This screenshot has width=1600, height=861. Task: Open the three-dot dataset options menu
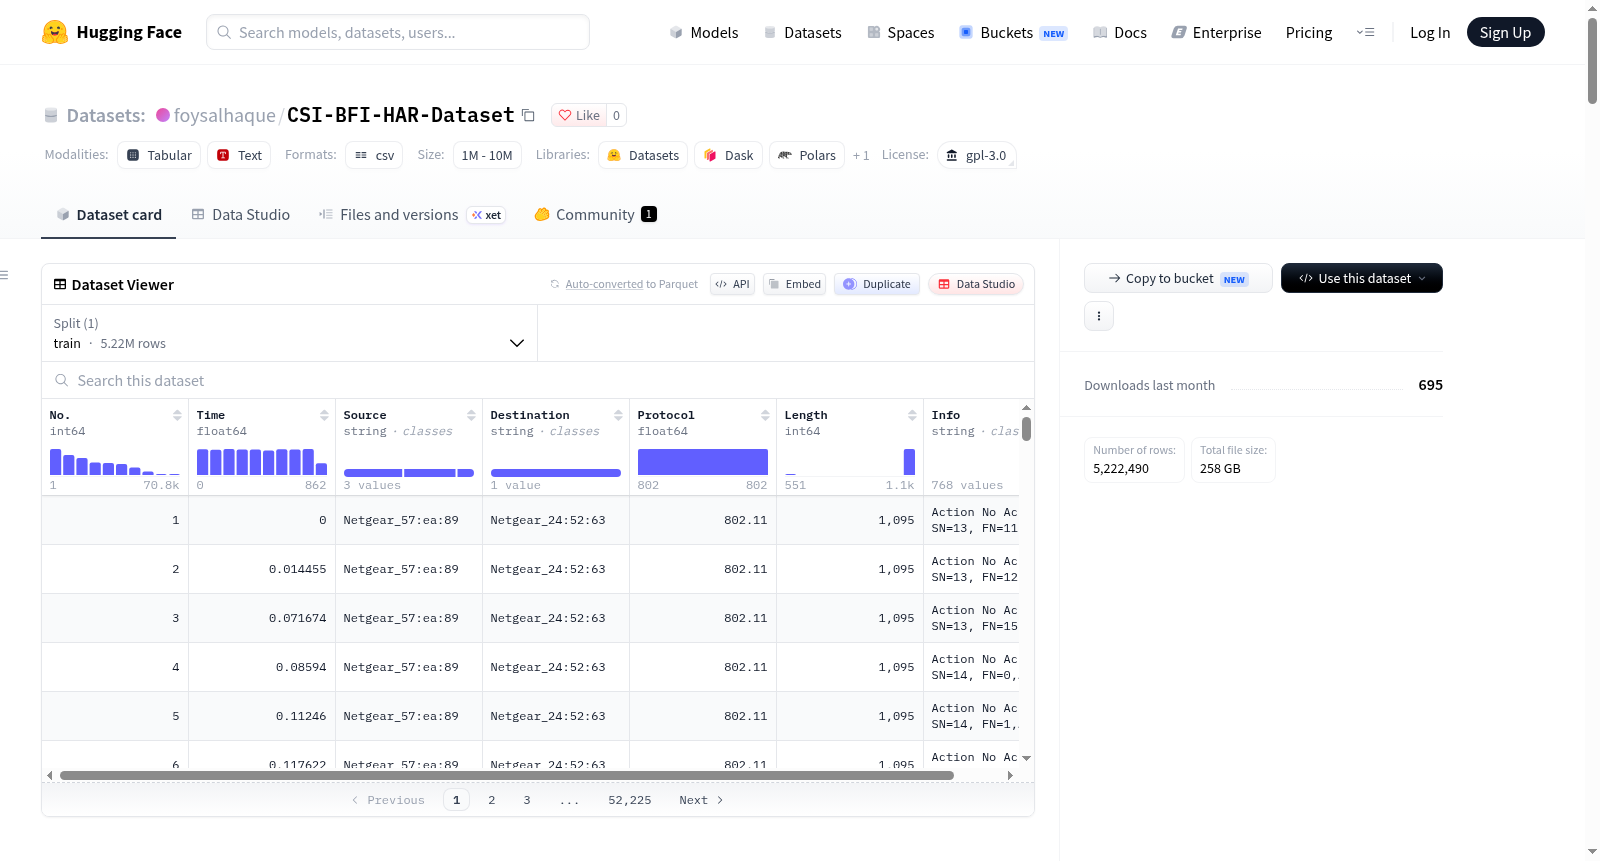1099,316
